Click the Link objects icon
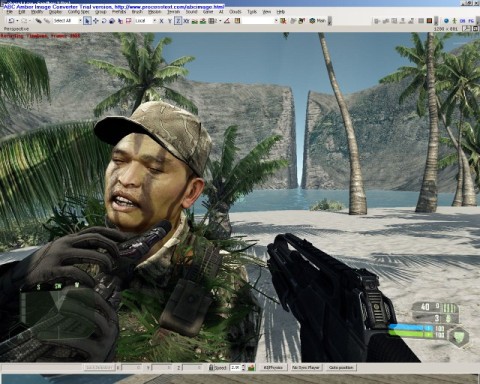 [x=38, y=21]
